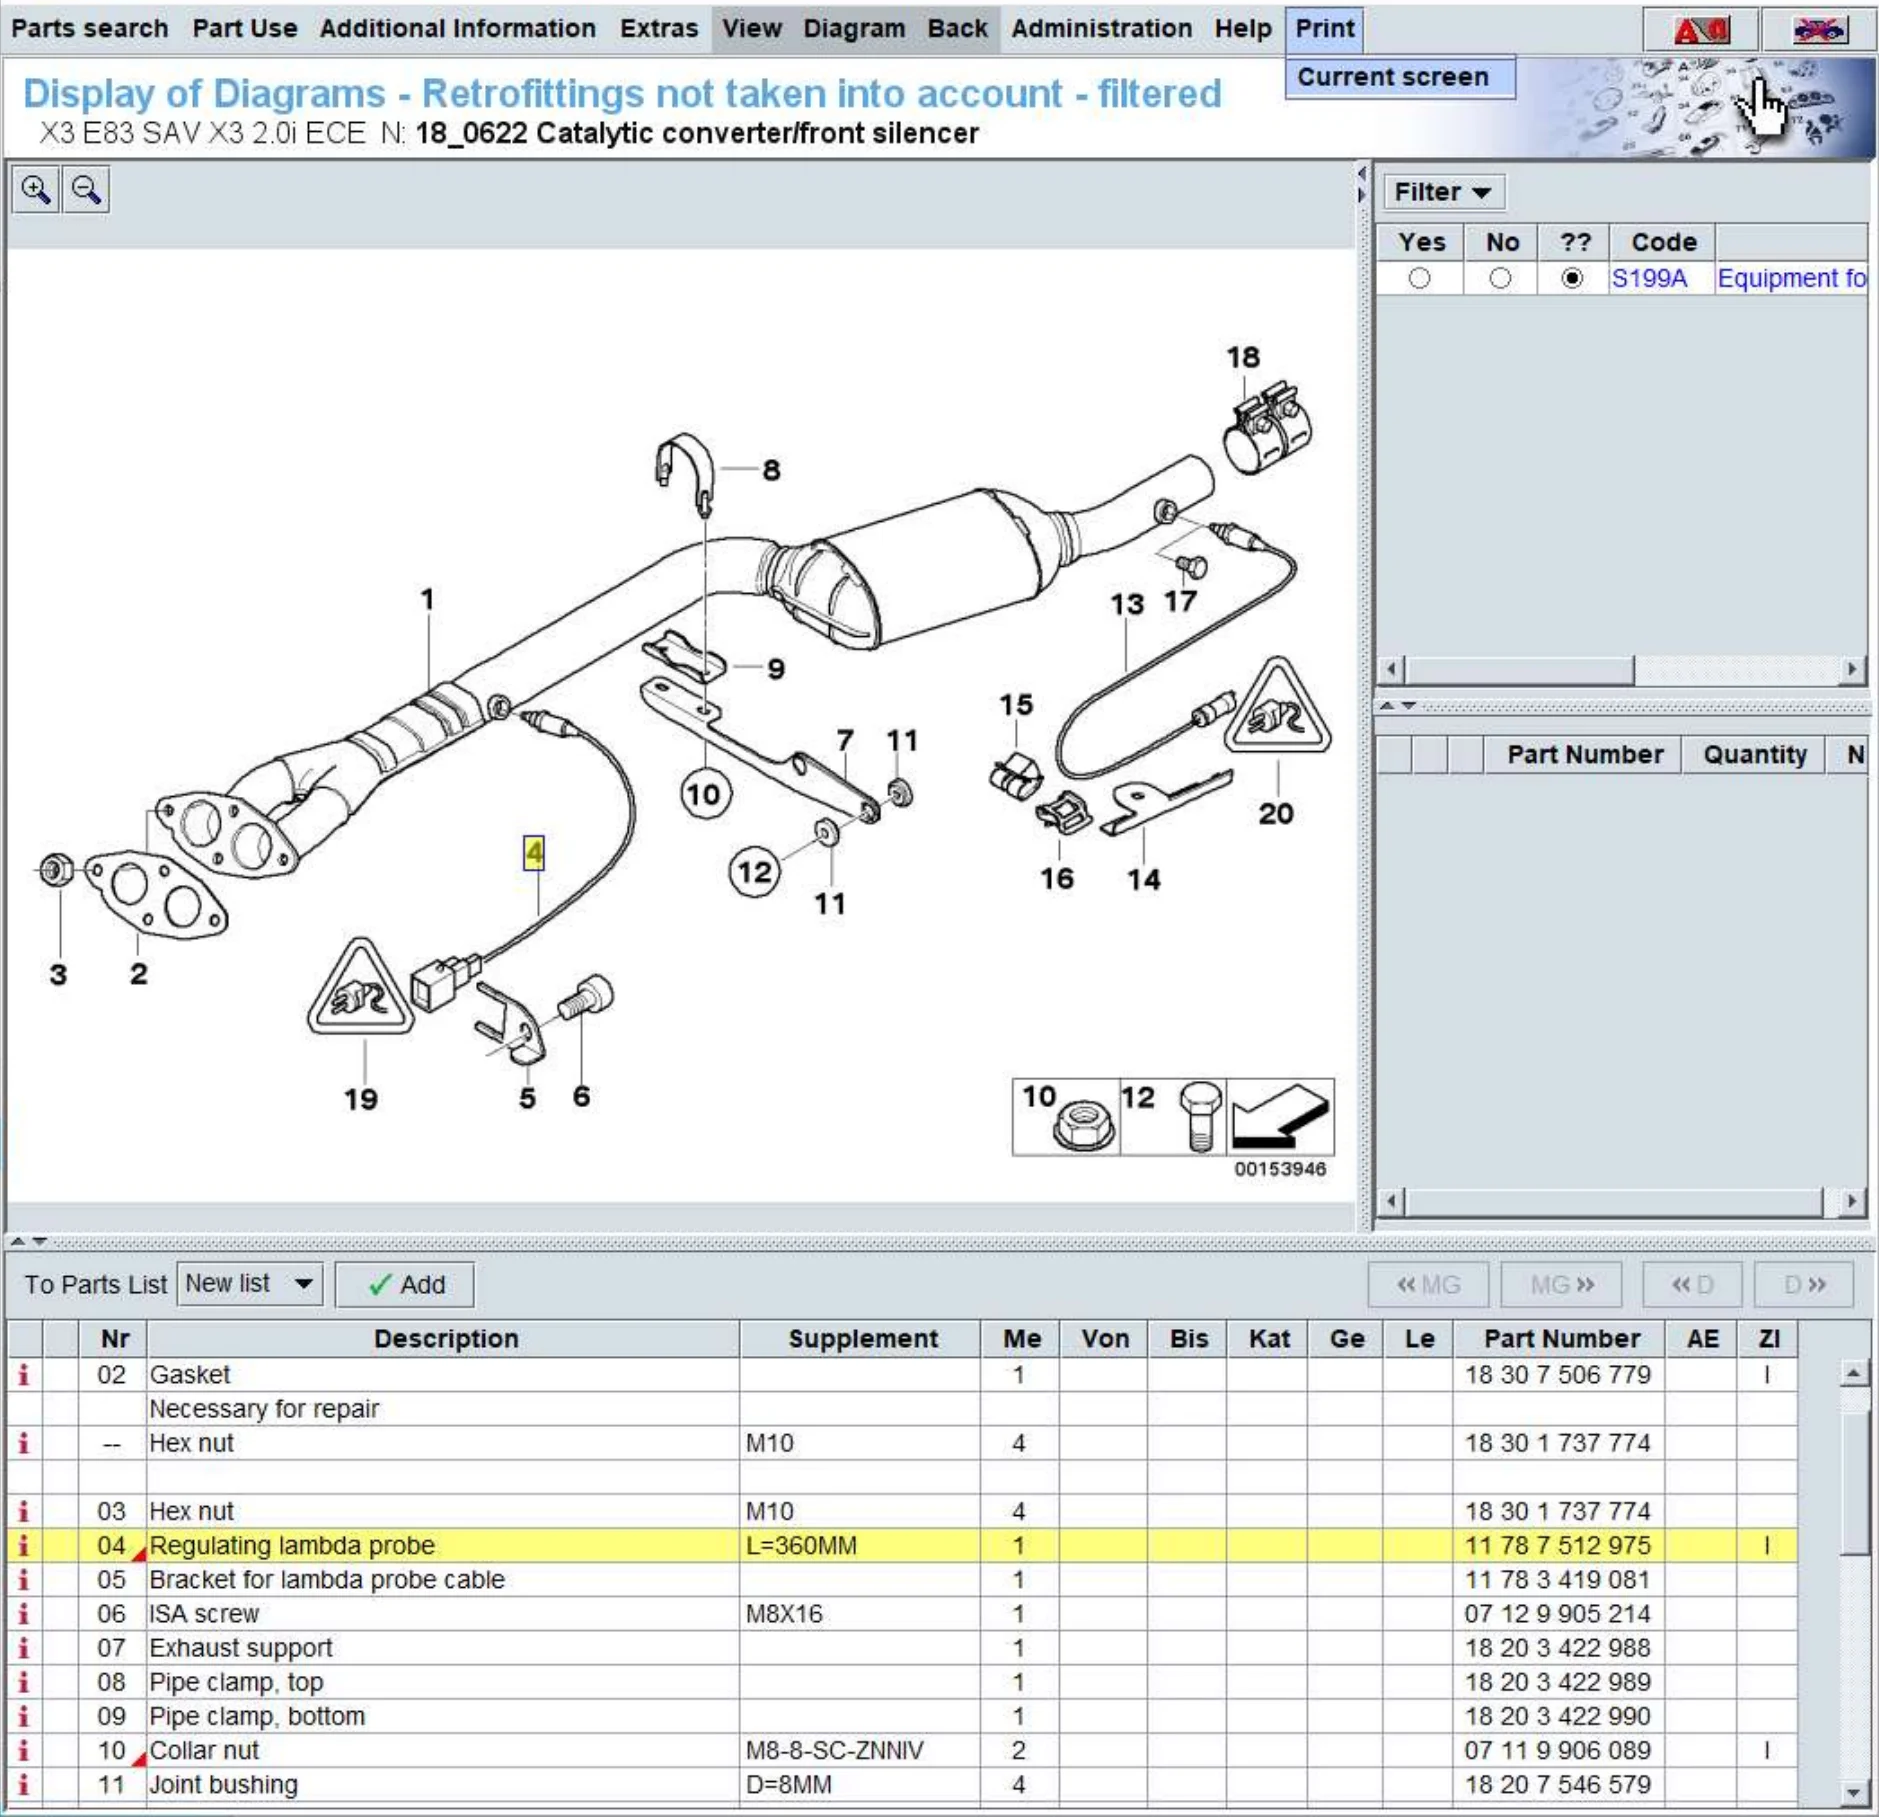Open the Parts search menu
The width and height of the screenshot is (1879, 1817).
tap(89, 28)
